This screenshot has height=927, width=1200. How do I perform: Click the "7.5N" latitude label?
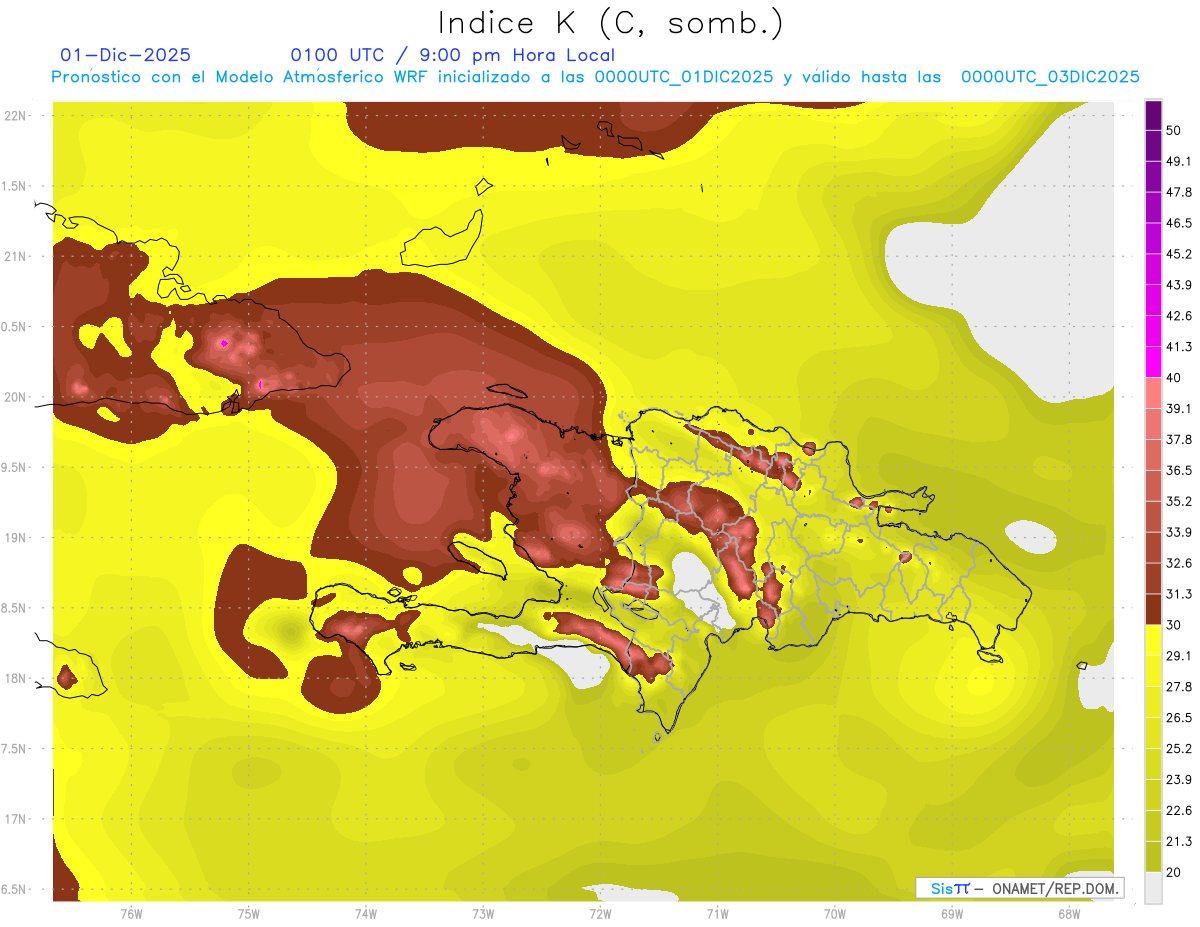pyautogui.click(x=13, y=749)
